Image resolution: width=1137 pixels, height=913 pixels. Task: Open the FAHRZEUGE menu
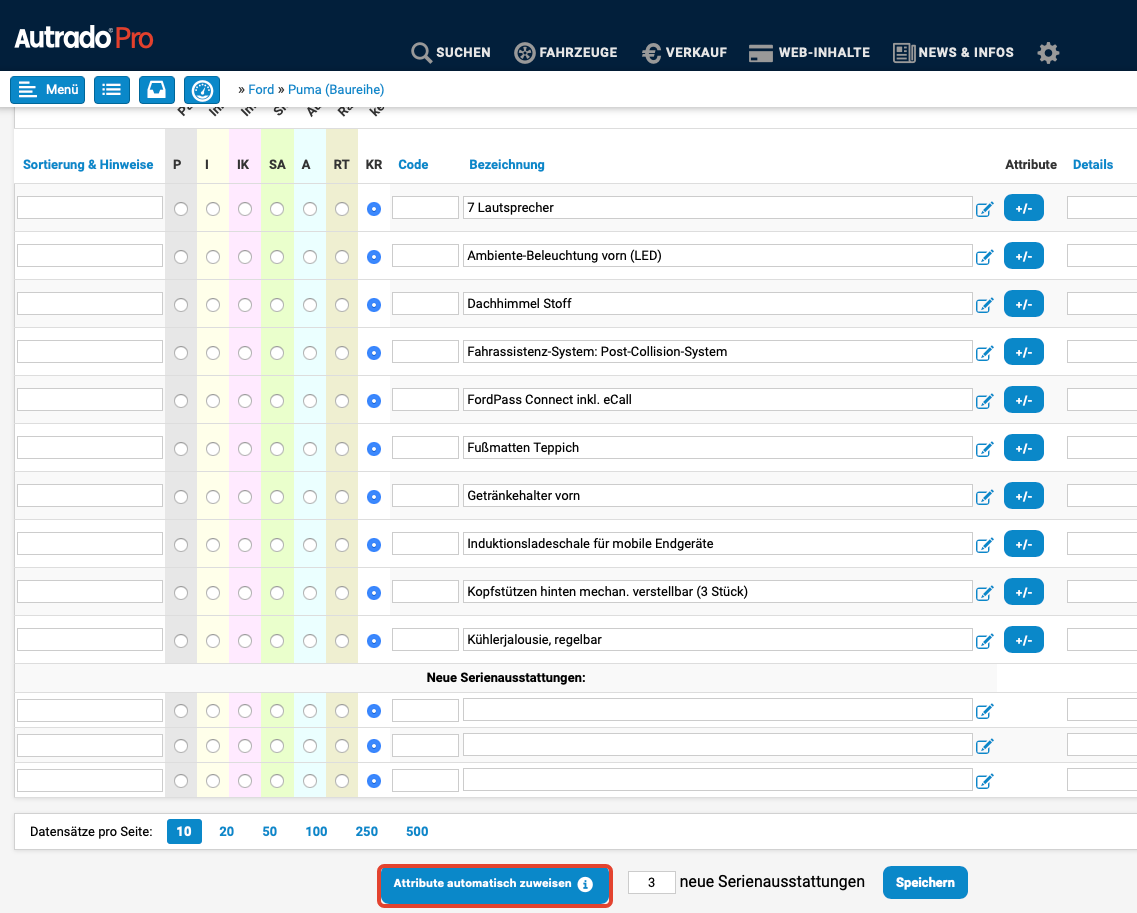click(566, 53)
